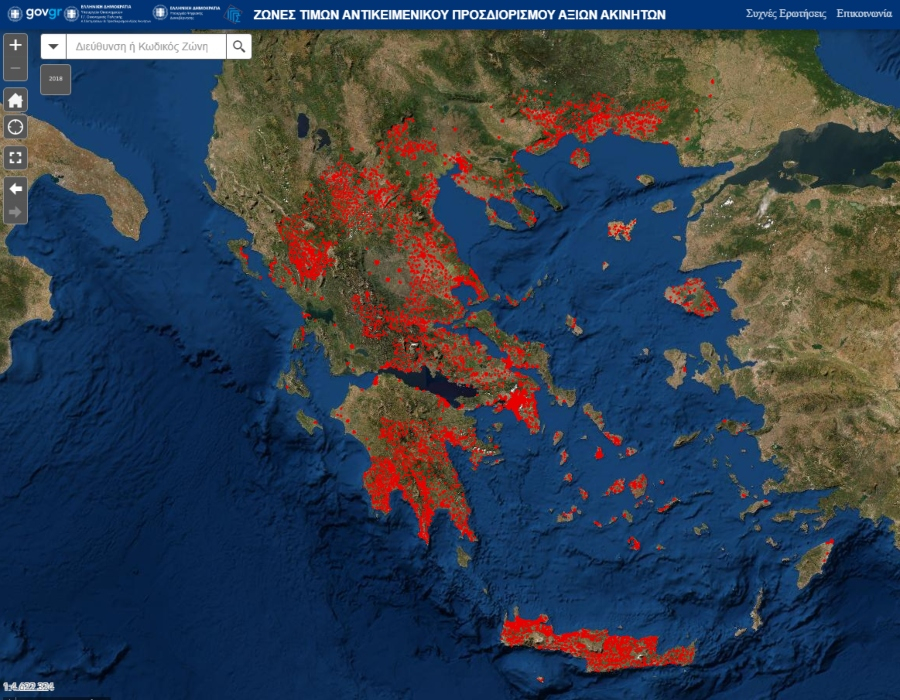Enter fullscreen map view
Image resolution: width=900 pixels, height=700 pixels.
click(x=14, y=157)
